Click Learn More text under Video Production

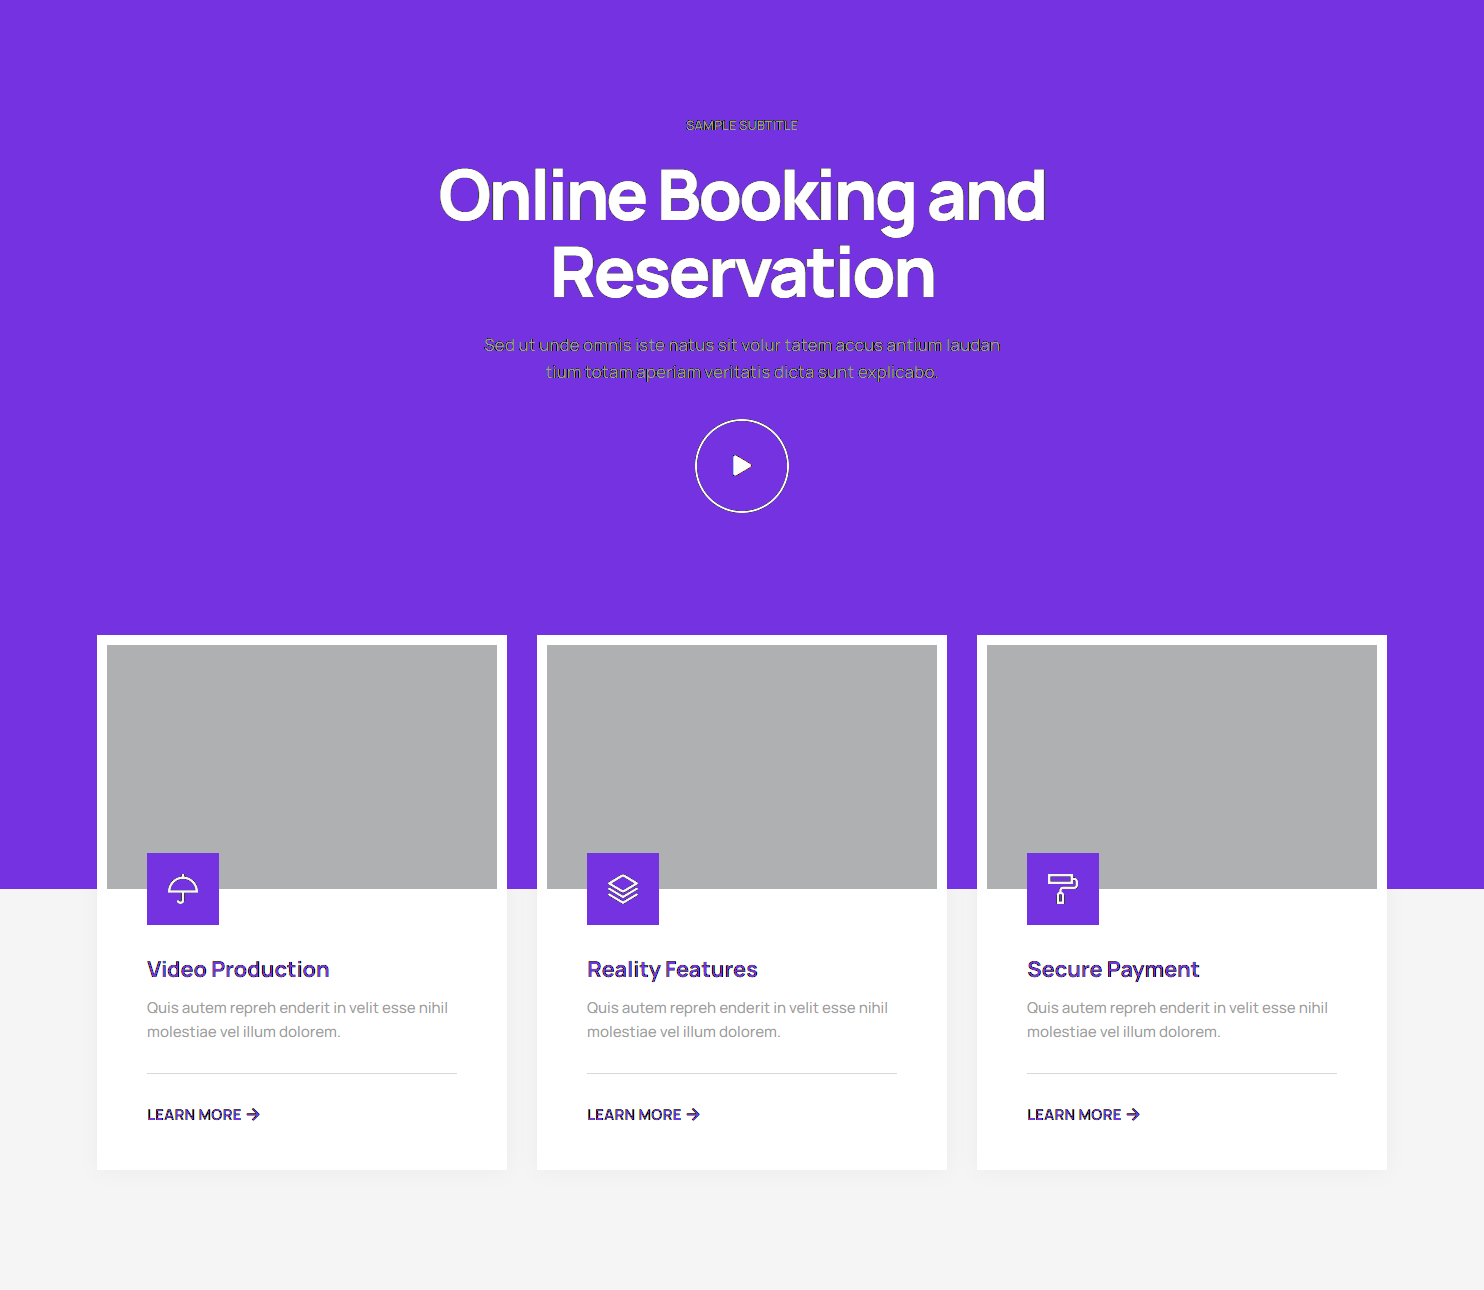194,1115
